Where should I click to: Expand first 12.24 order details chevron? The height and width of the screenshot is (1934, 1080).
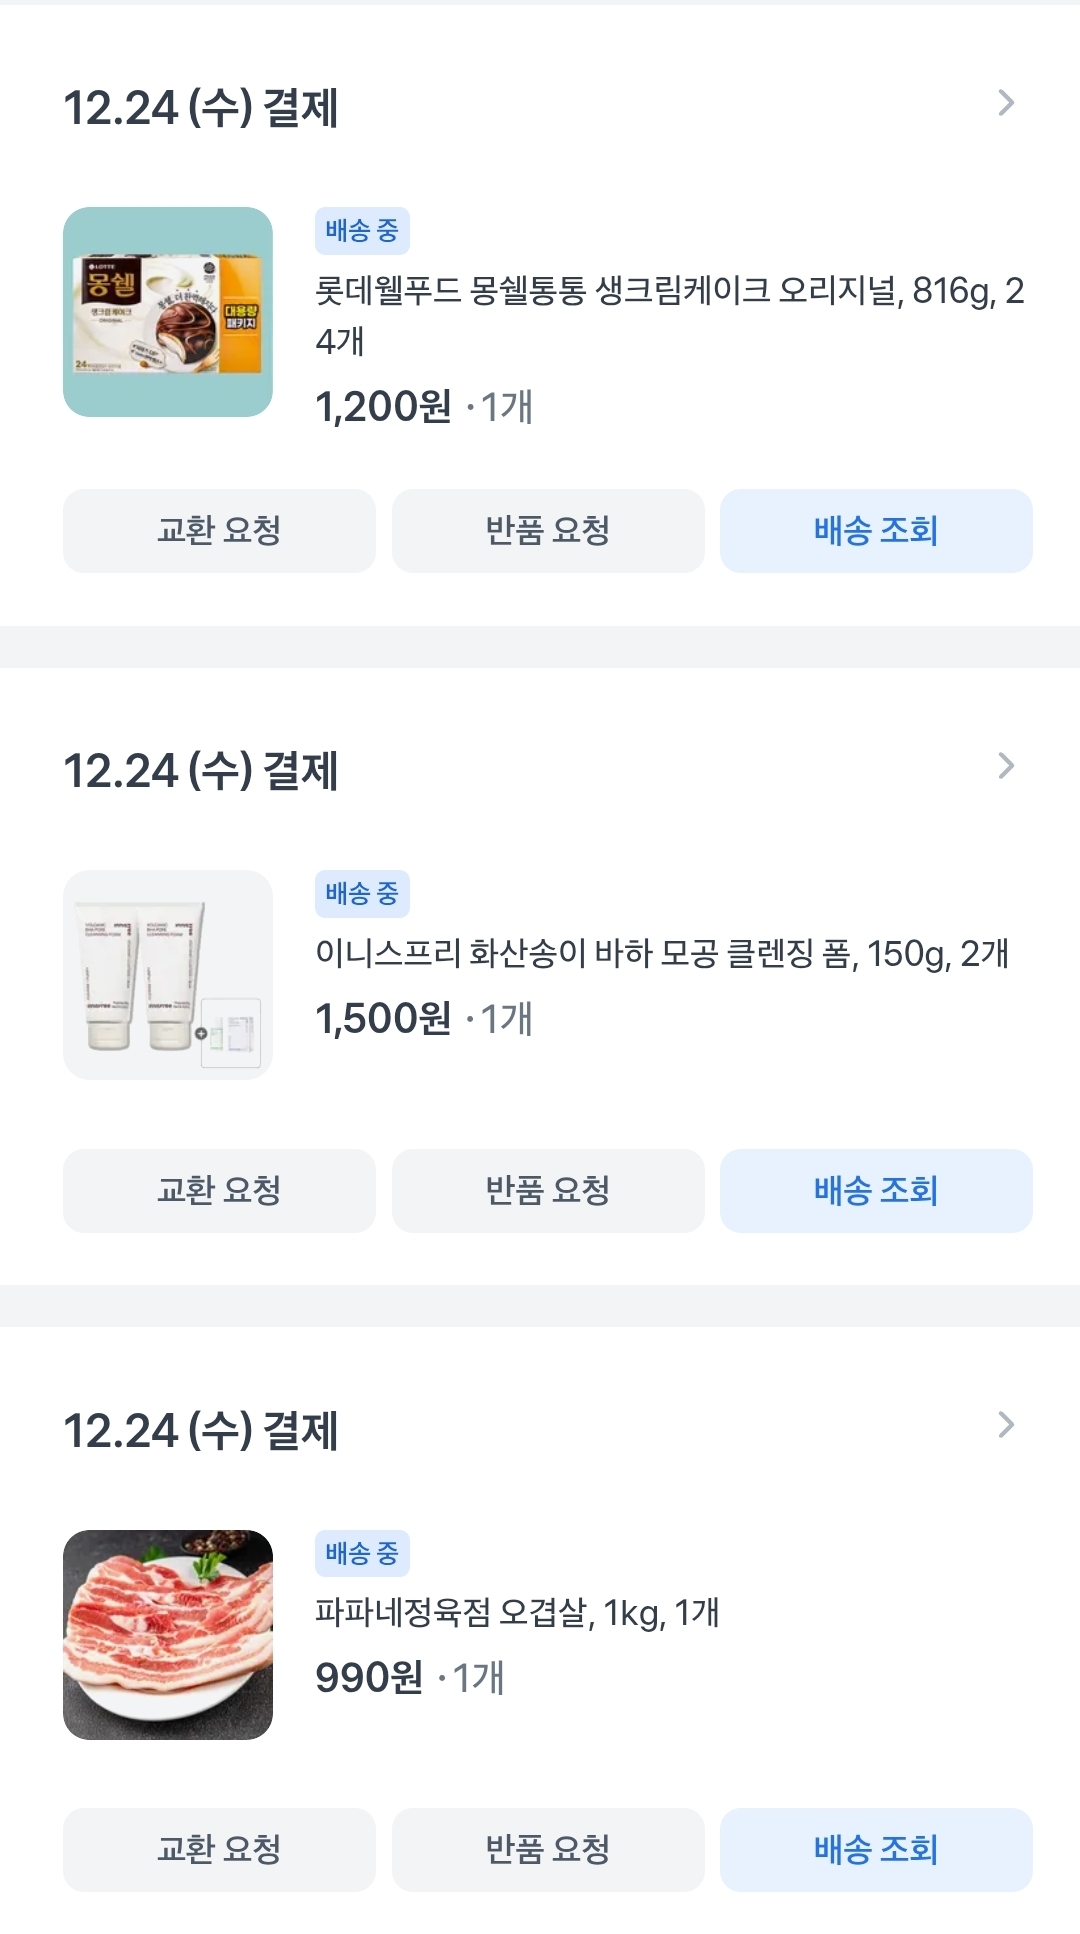click(x=1006, y=103)
